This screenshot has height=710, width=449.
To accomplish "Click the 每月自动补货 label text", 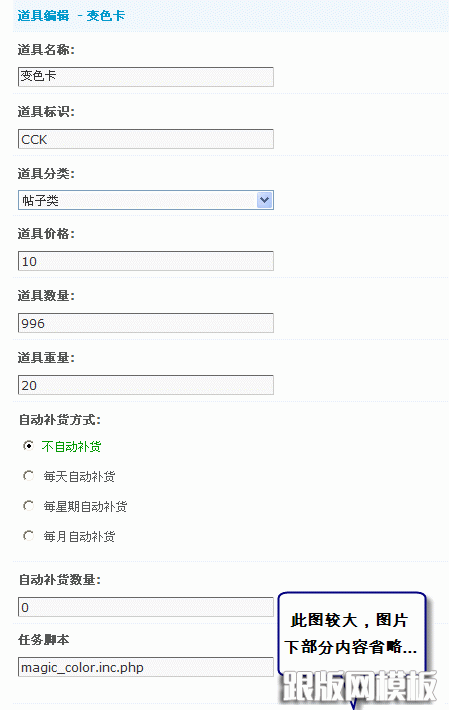I will coord(79,537).
